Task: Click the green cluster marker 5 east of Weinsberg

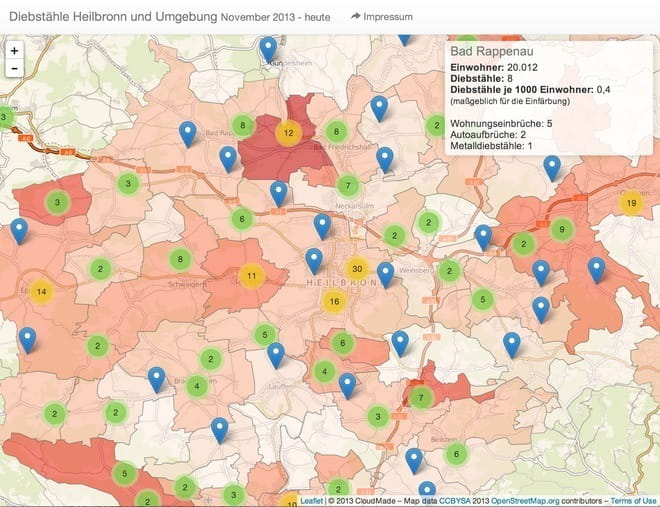Action: 482,300
